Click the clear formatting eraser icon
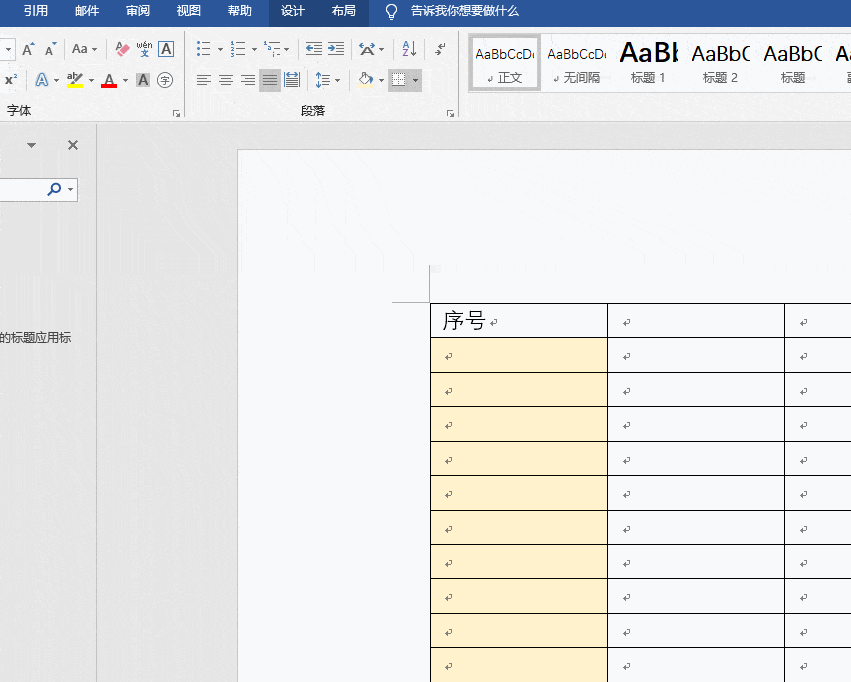This screenshot has height=682, width=851. (122, 49)
